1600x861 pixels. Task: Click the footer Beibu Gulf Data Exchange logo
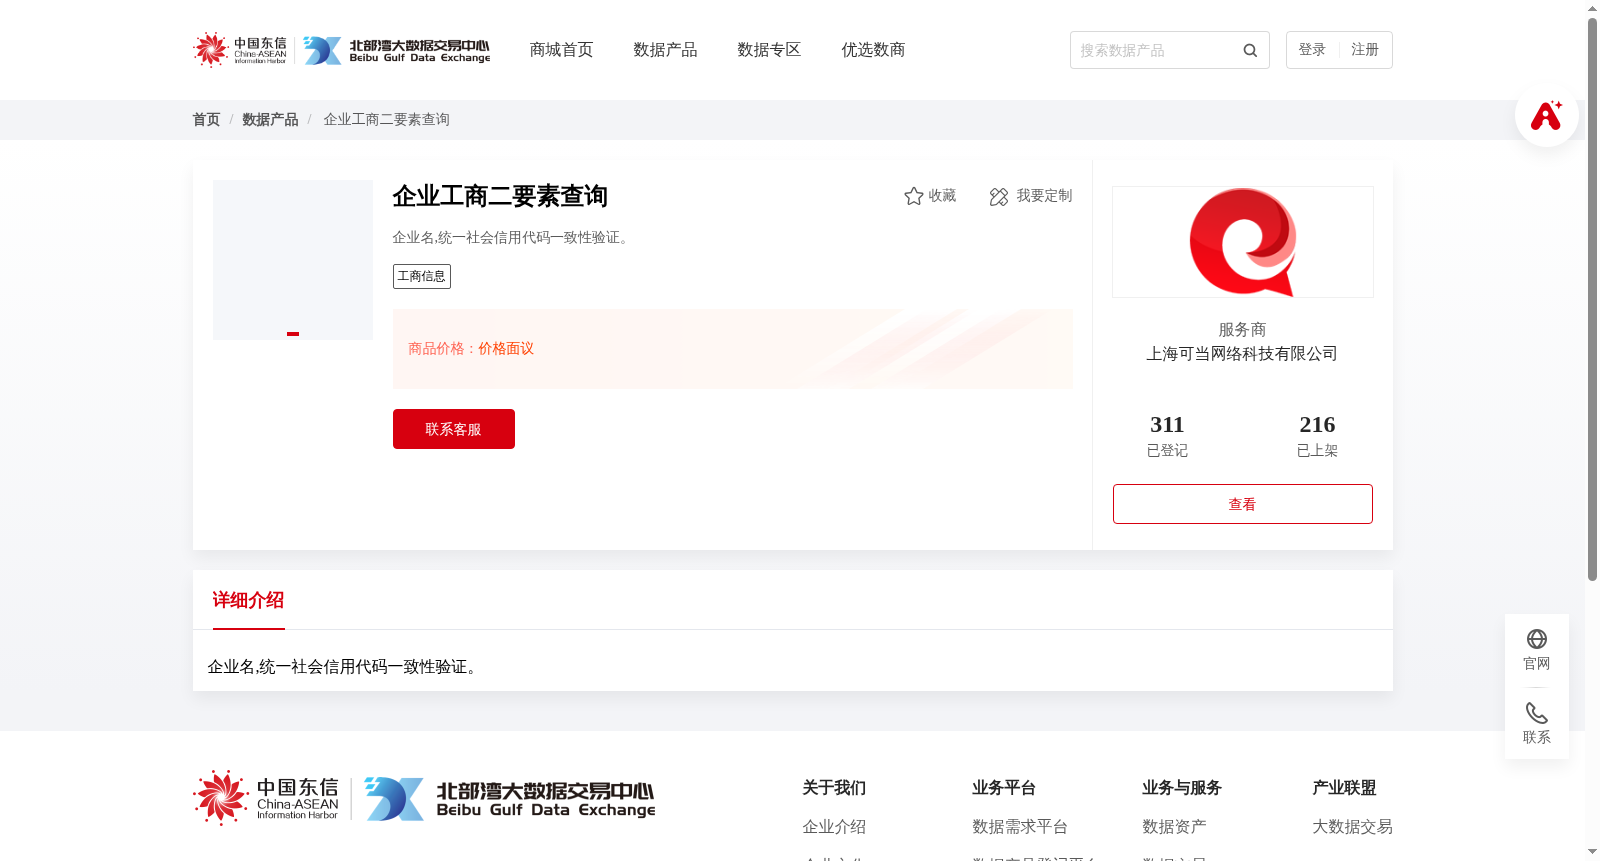click(510, 799)
